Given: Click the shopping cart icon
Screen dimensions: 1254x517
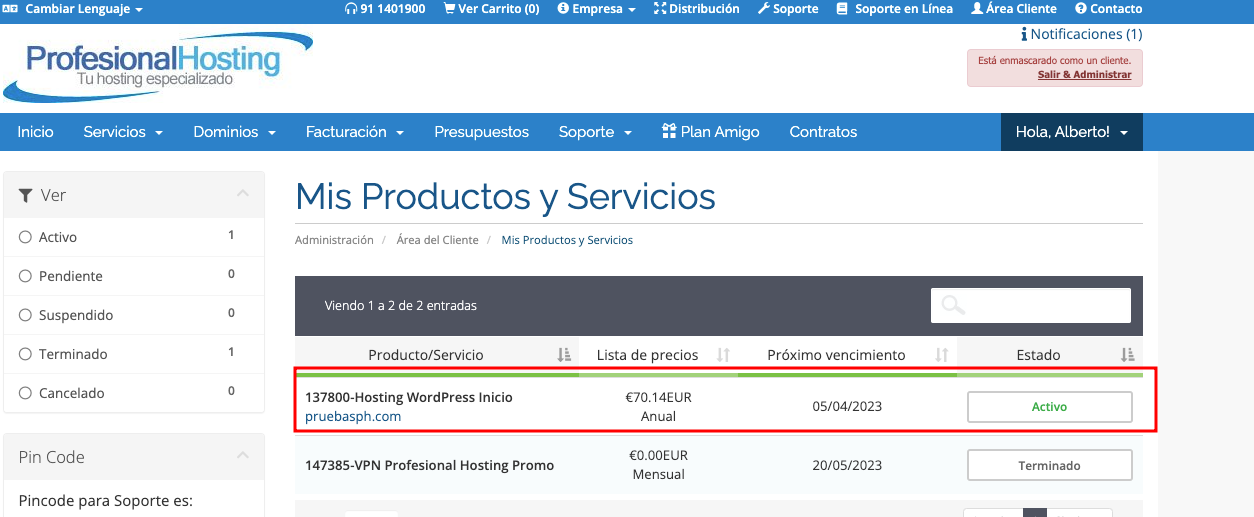Looking at the screenshot, I should [x=447, y=8].
